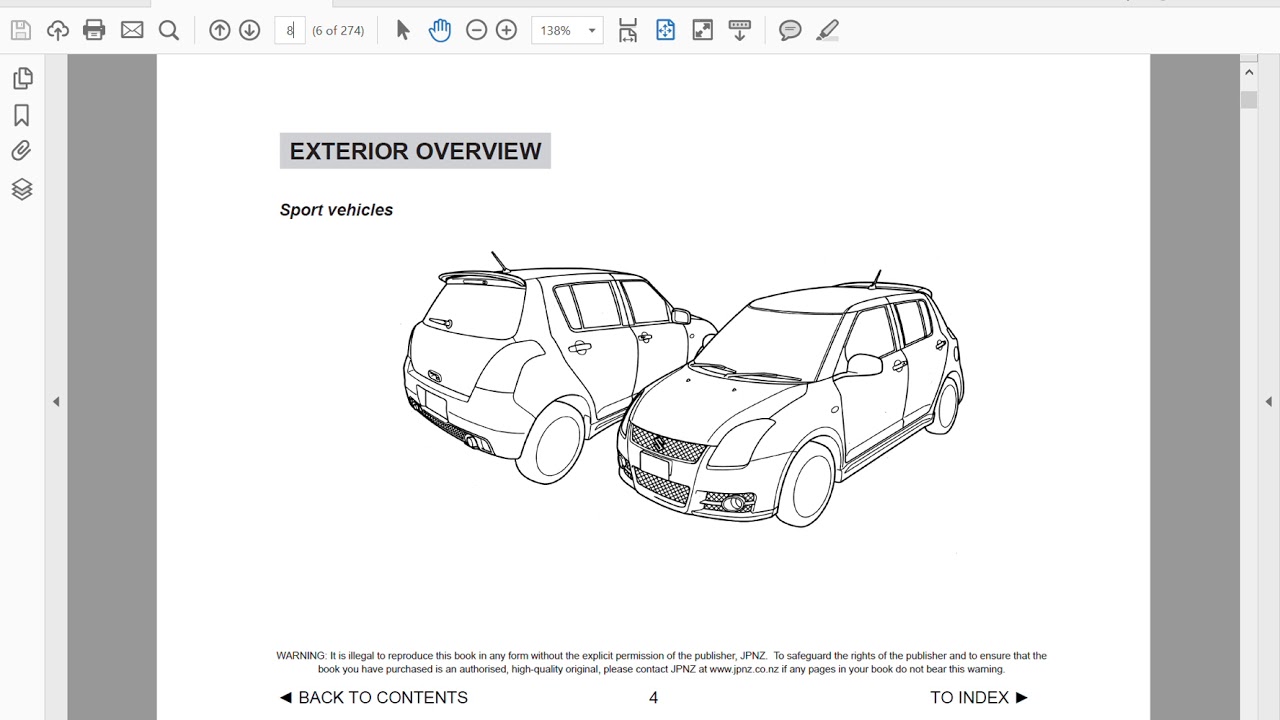Upload file to cloud icon
This screenshot has width=1280, height=720.
58,30
